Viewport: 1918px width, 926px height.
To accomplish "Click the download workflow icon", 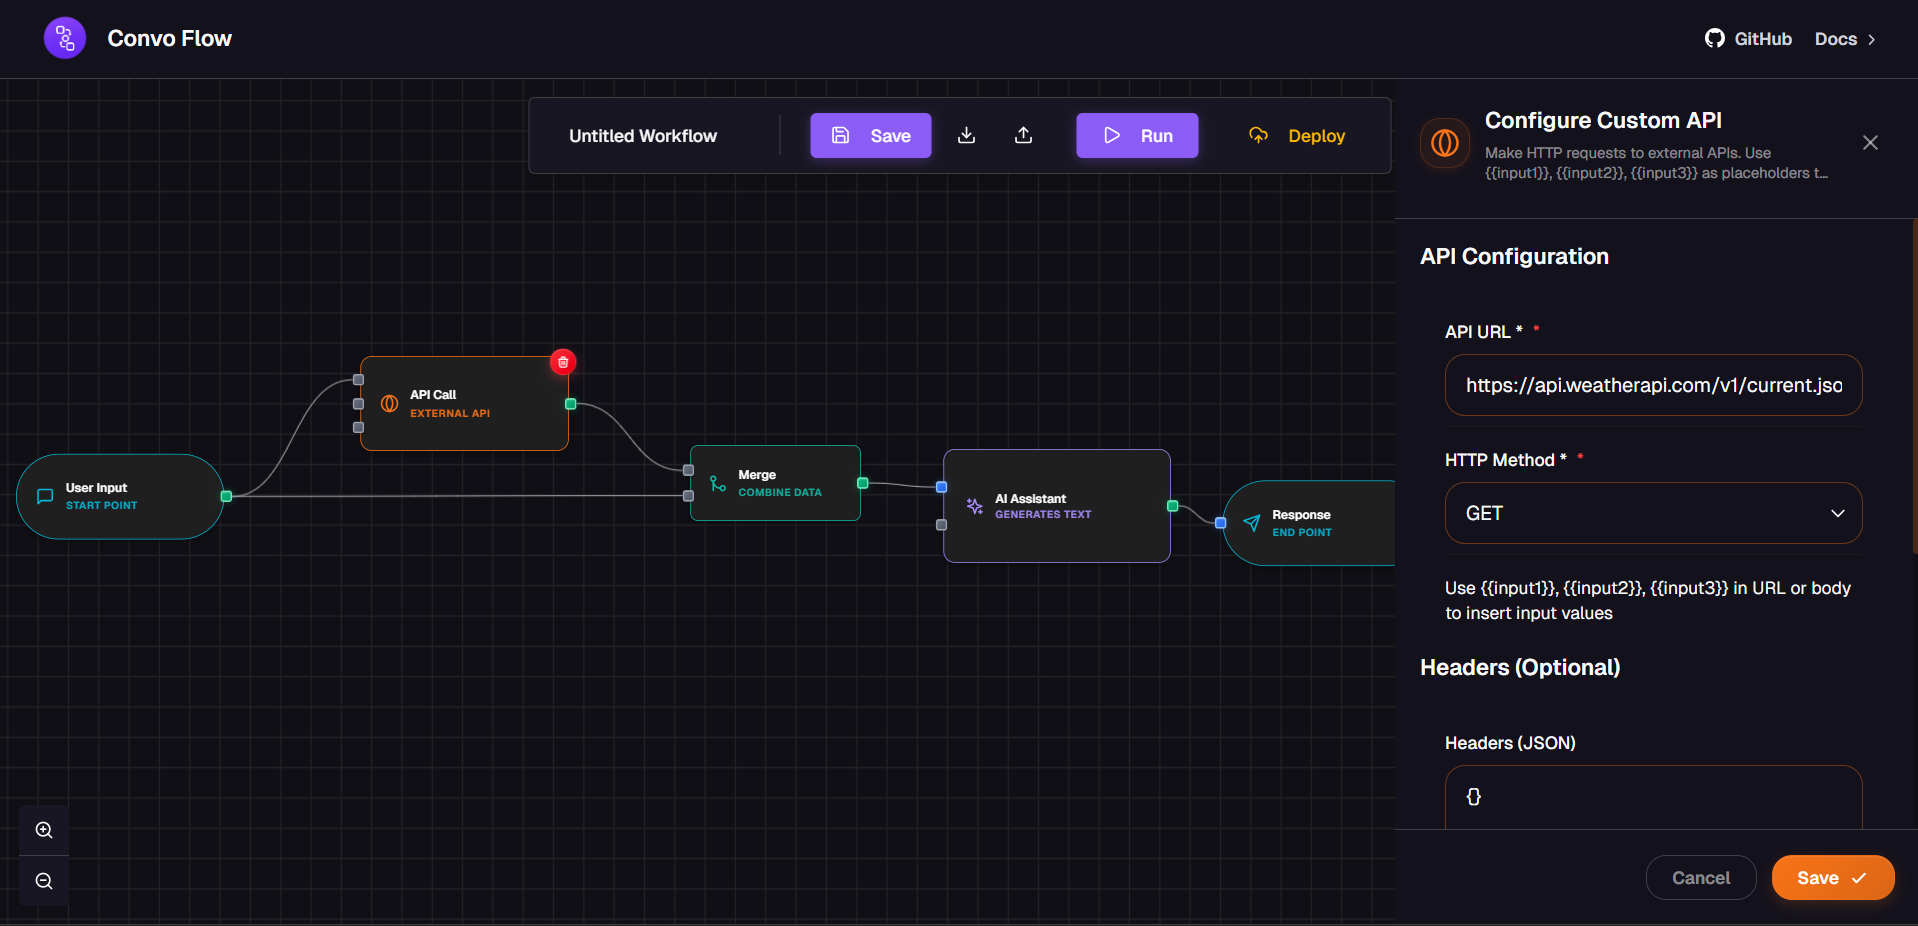I will [x=966, y=135].
